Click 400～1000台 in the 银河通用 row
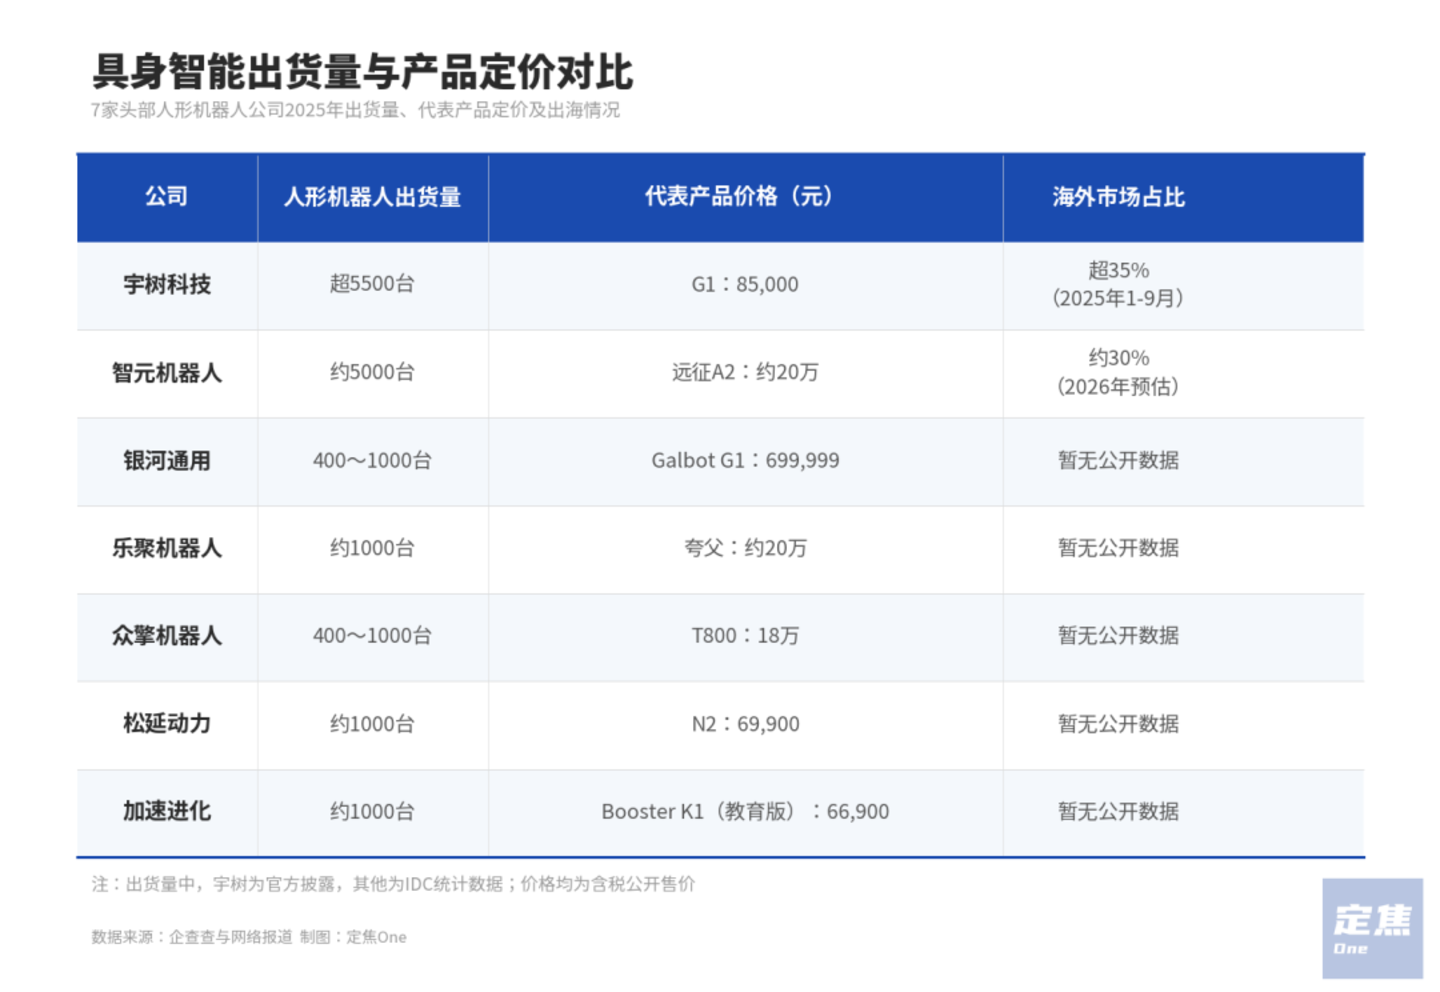The height and width of the screenshot is (992, 1440). pos(373,461)
